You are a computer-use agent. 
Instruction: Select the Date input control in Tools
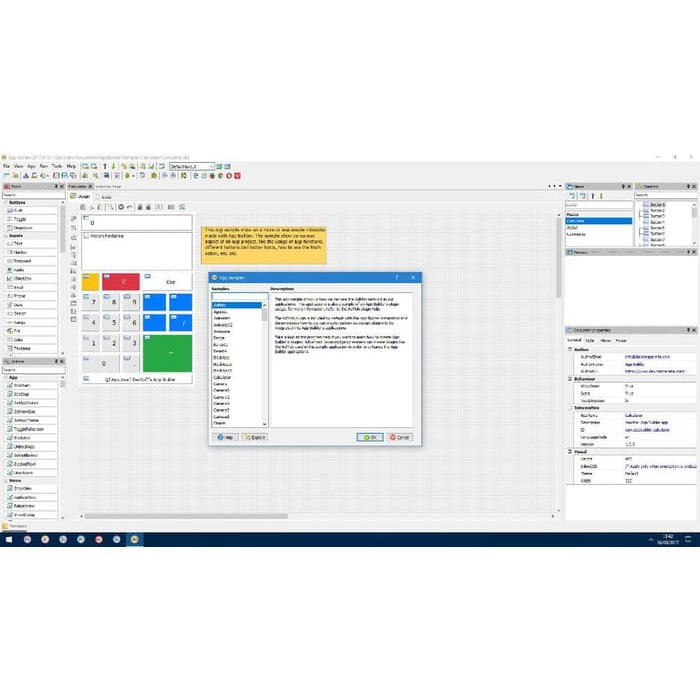(x=31, y=305)
